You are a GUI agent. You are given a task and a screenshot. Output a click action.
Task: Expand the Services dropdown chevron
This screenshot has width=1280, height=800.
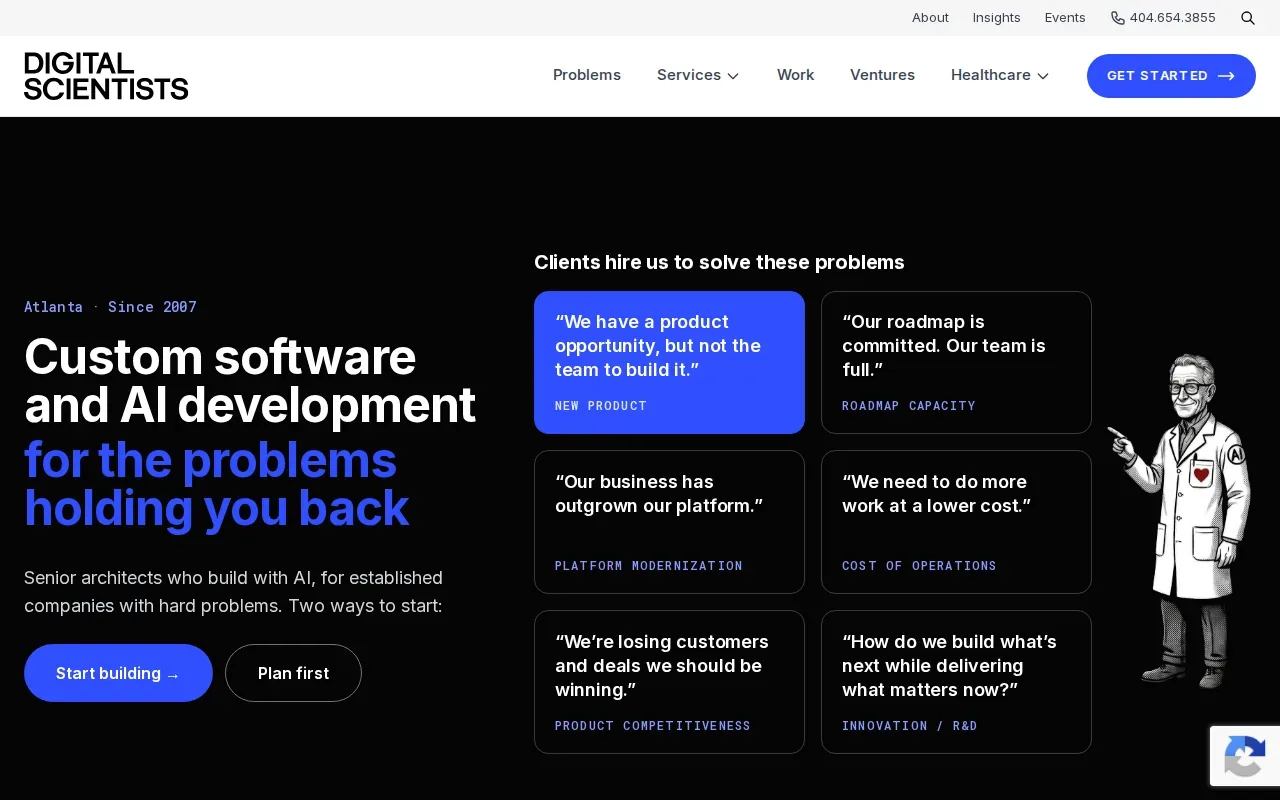click(733, 76)
